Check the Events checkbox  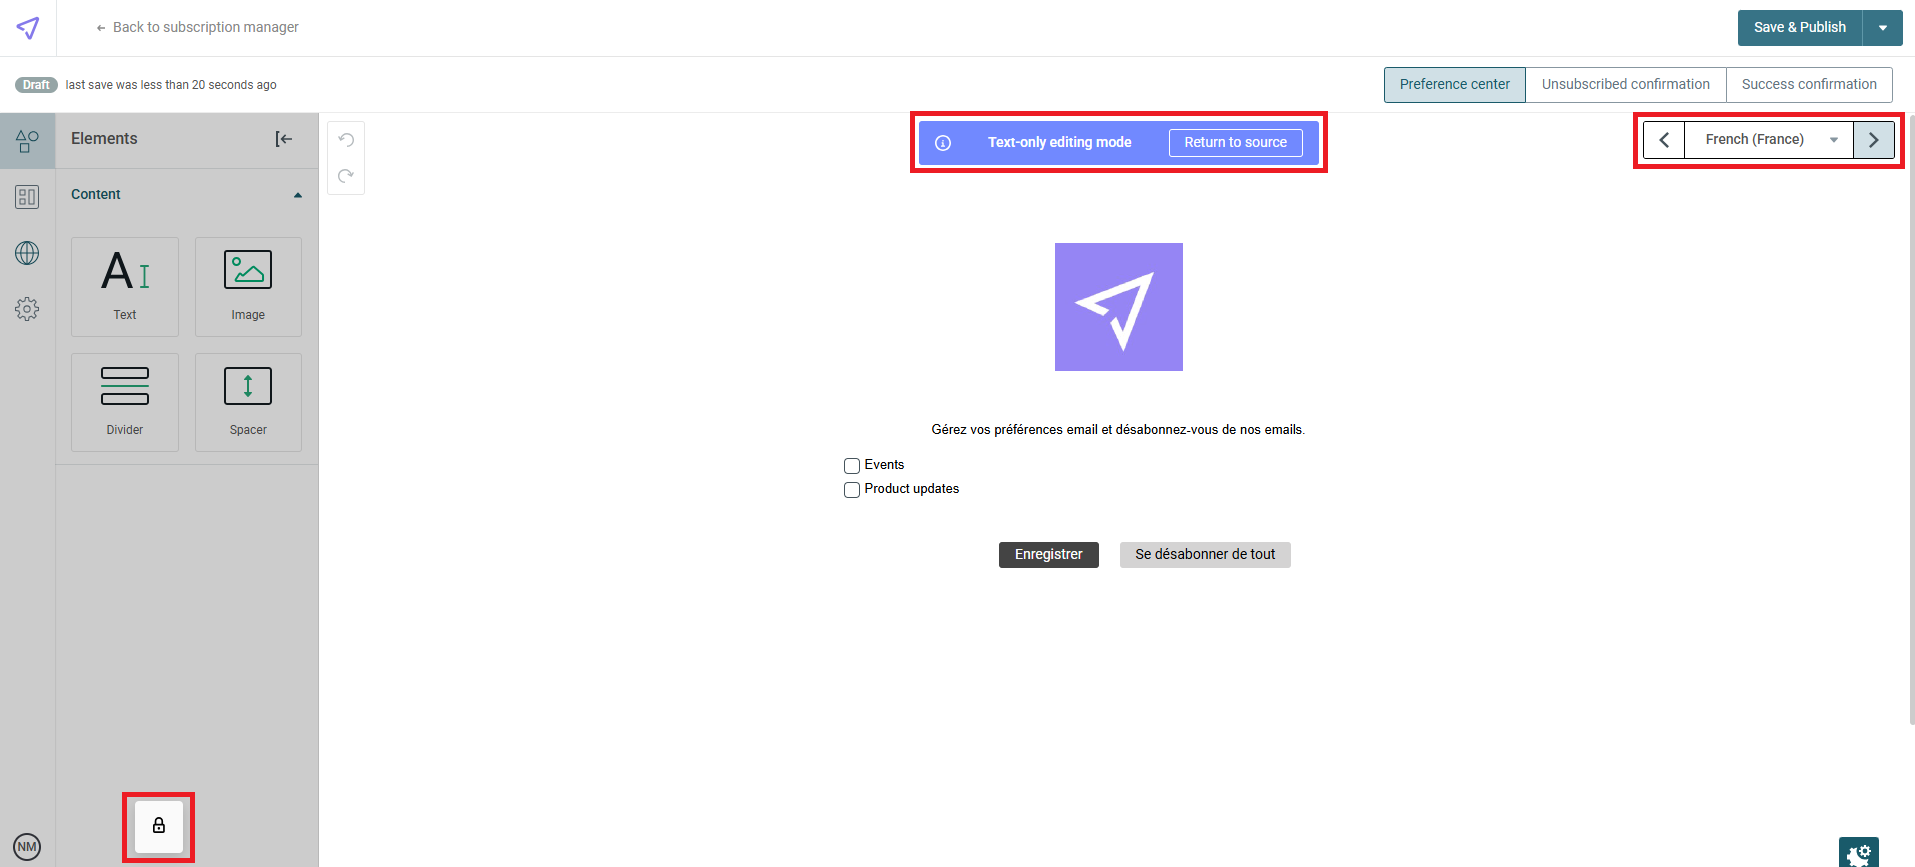[852, 466]
